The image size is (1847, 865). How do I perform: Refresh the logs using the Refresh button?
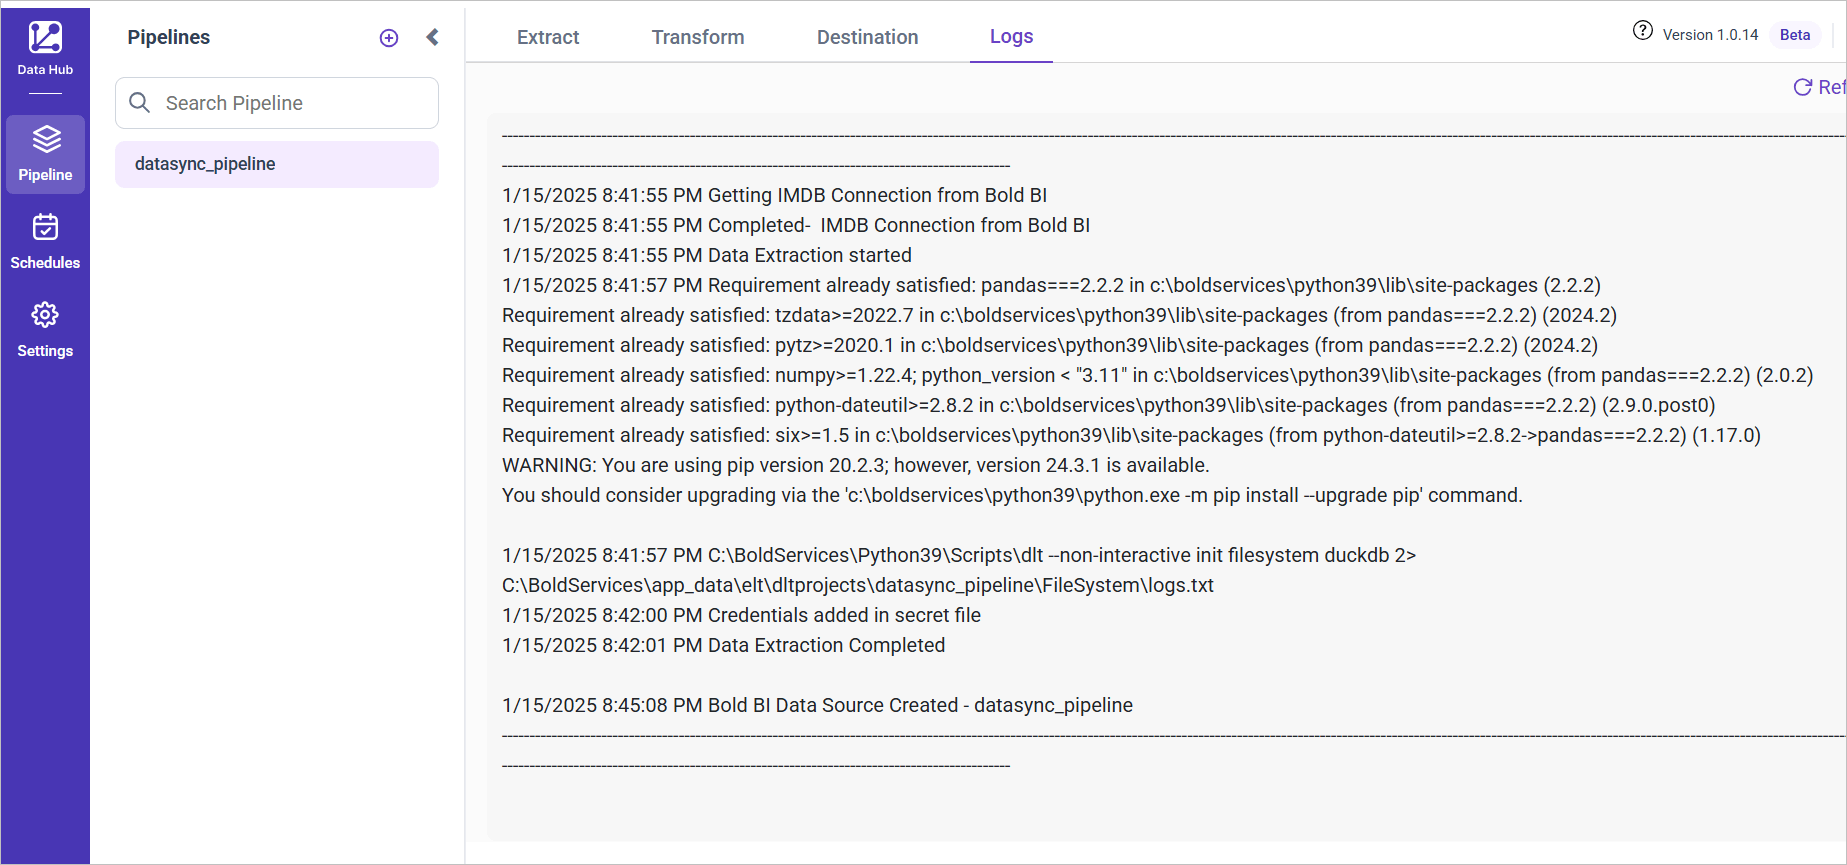pyautogui.click(x=1819, y=87)
